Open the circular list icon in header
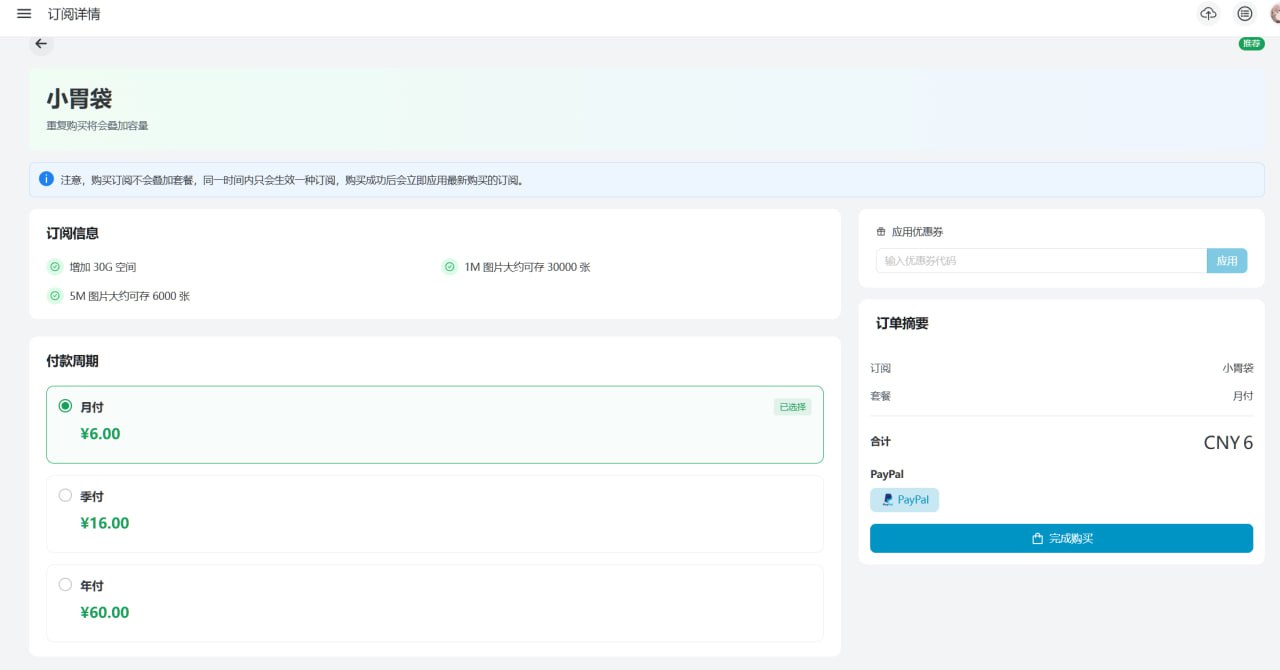 [x=1244, y=14]
